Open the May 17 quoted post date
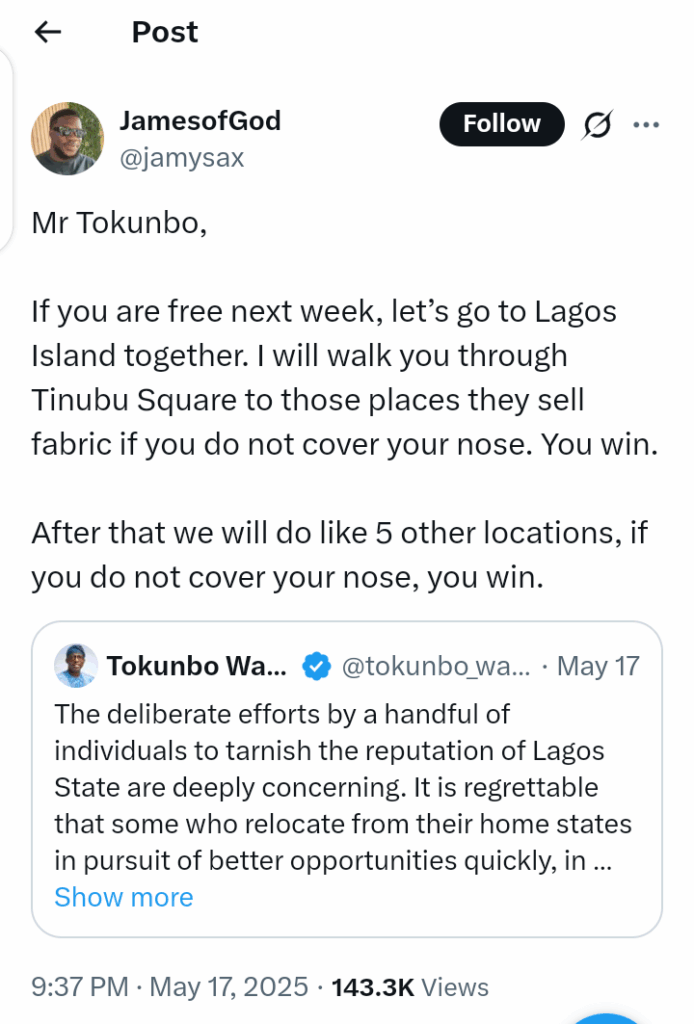Screen dimensions: 694x1024 [598, 666]
